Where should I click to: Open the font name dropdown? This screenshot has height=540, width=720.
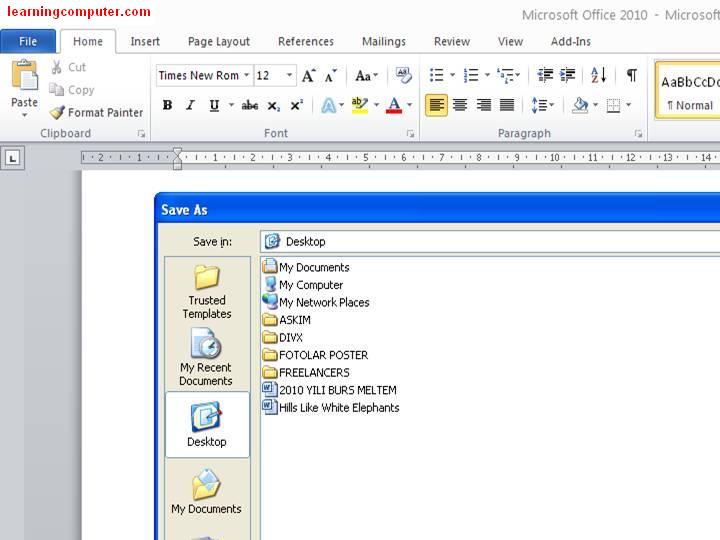tap(247, 75)
